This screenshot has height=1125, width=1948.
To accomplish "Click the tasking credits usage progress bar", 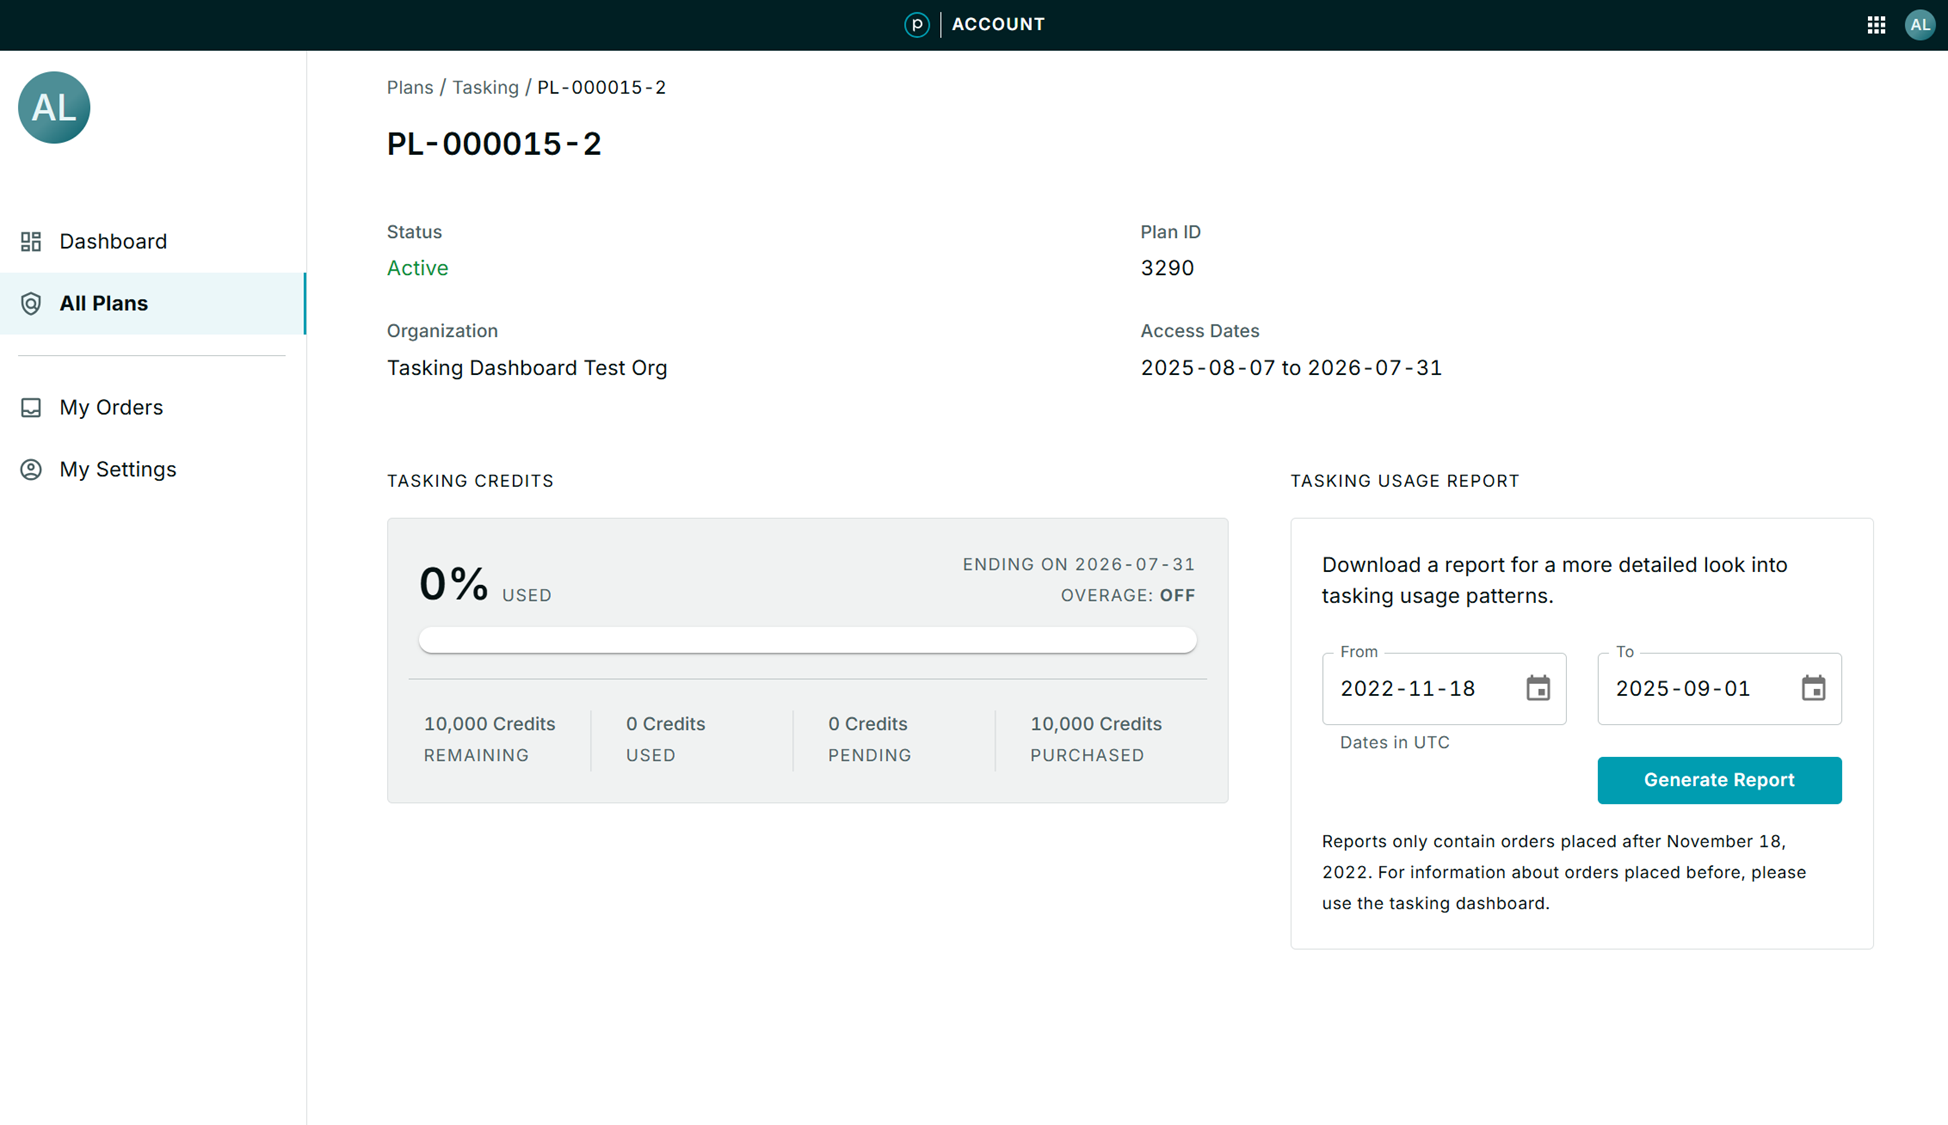I will (807, 640).
